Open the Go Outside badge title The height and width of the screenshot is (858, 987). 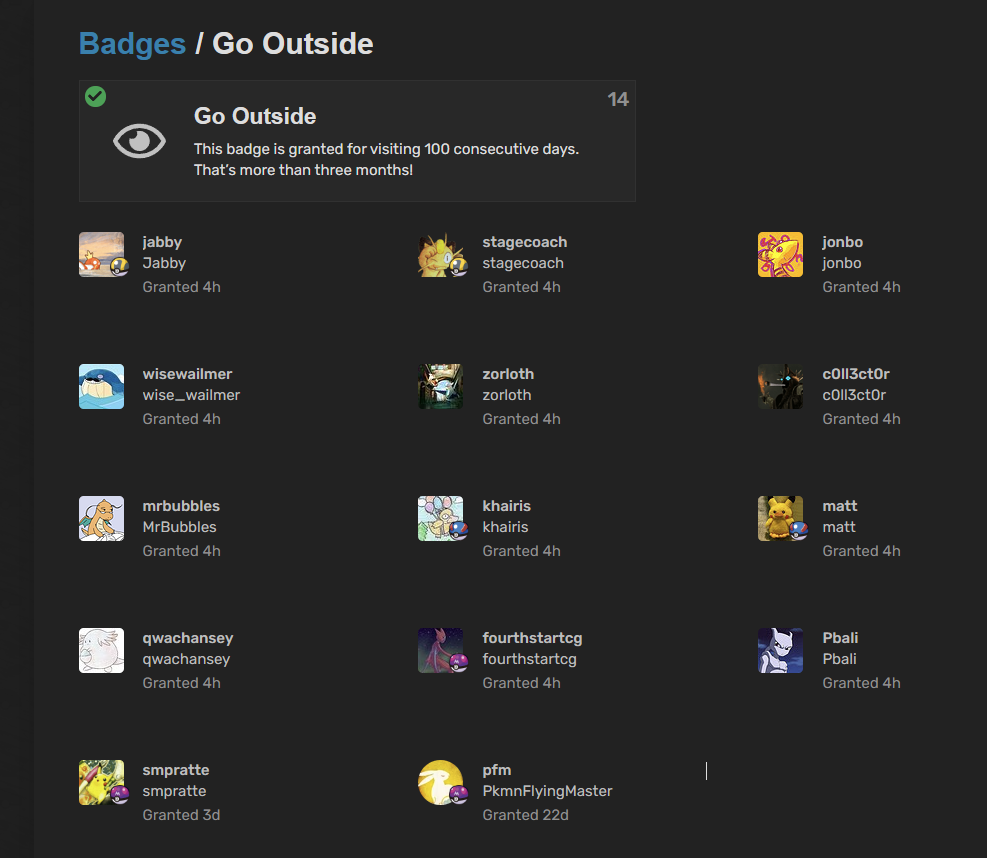[x=255, y=116]
